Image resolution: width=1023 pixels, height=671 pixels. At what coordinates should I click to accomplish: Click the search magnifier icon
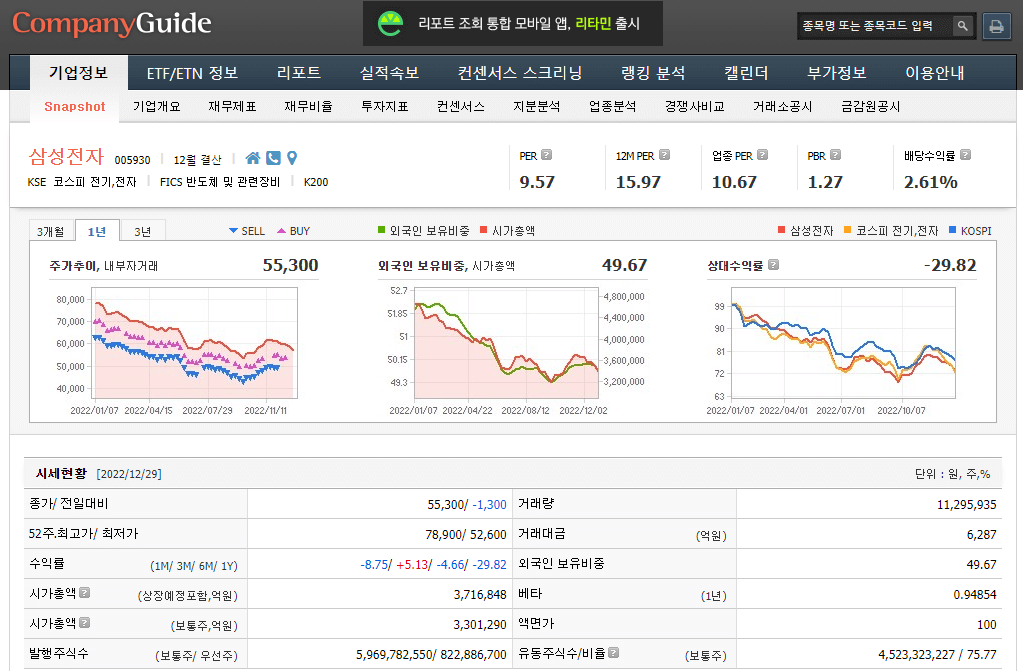point(962,26)
